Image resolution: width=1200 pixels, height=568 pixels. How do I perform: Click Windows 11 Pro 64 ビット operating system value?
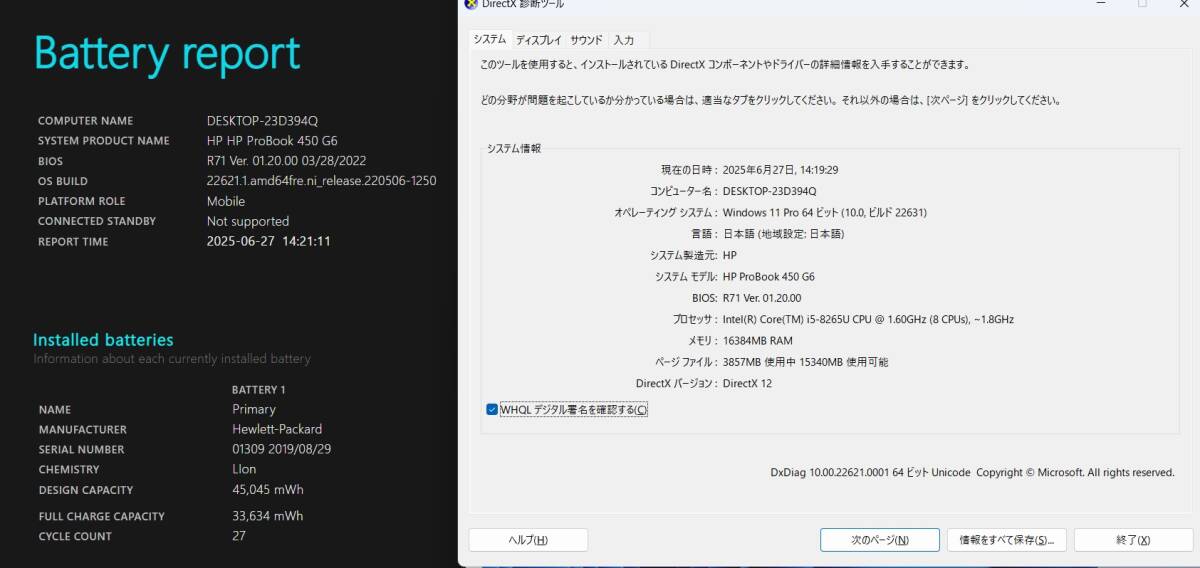point(824,212)
